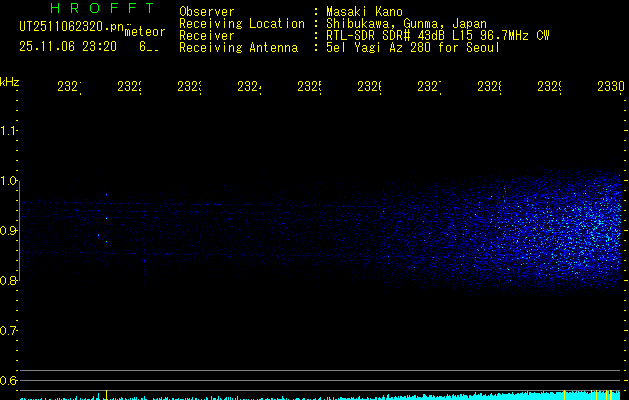Click the 2321 time axis marker
629x400 pixels.
[x=69, y=87]
